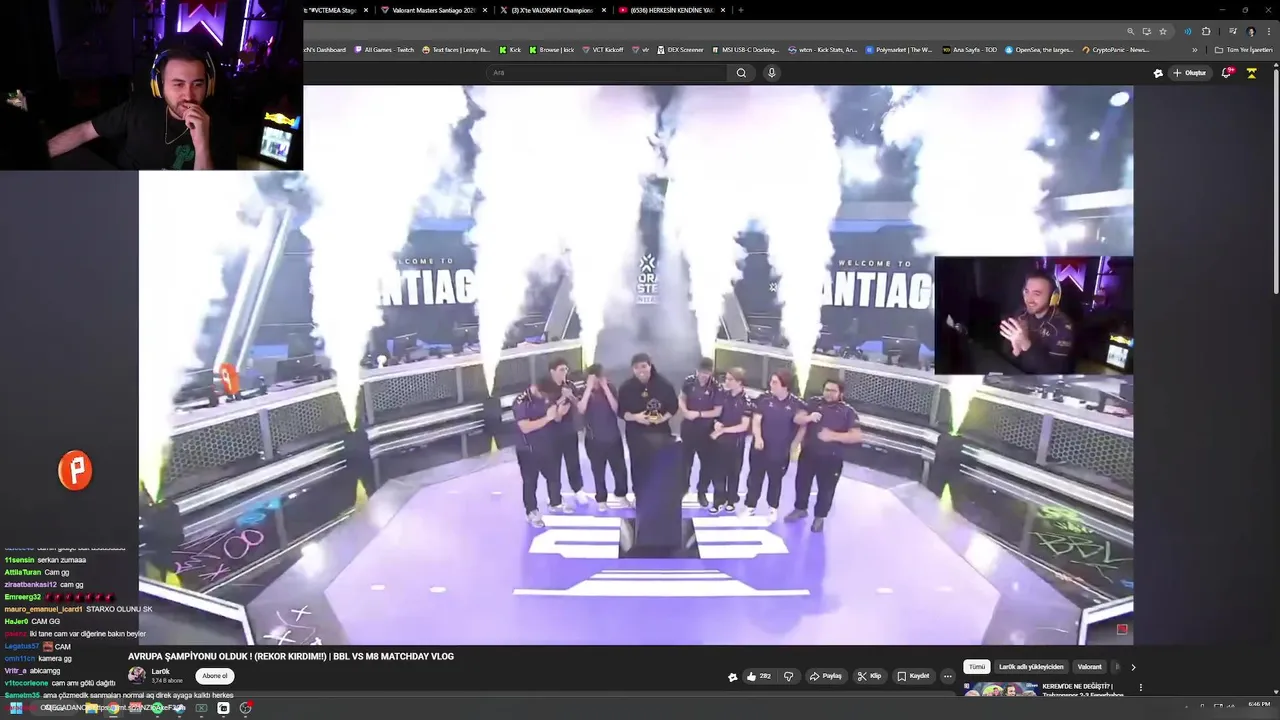
Task: Open YouTube notifications bell
Action: [1227, 73]
